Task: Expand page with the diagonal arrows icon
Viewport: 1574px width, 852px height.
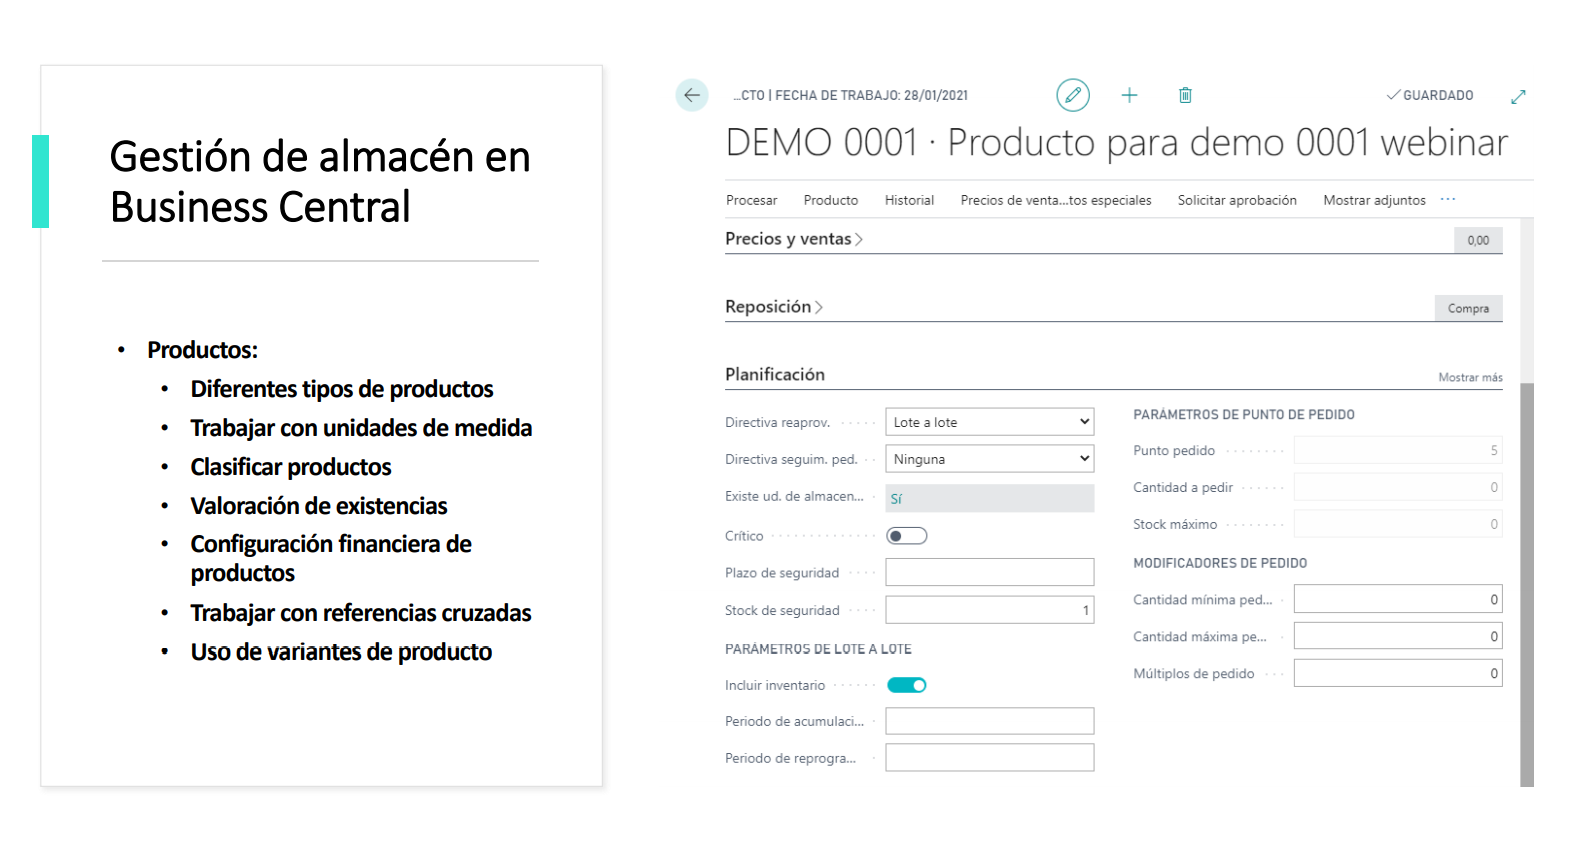Action: [1518, 96]
